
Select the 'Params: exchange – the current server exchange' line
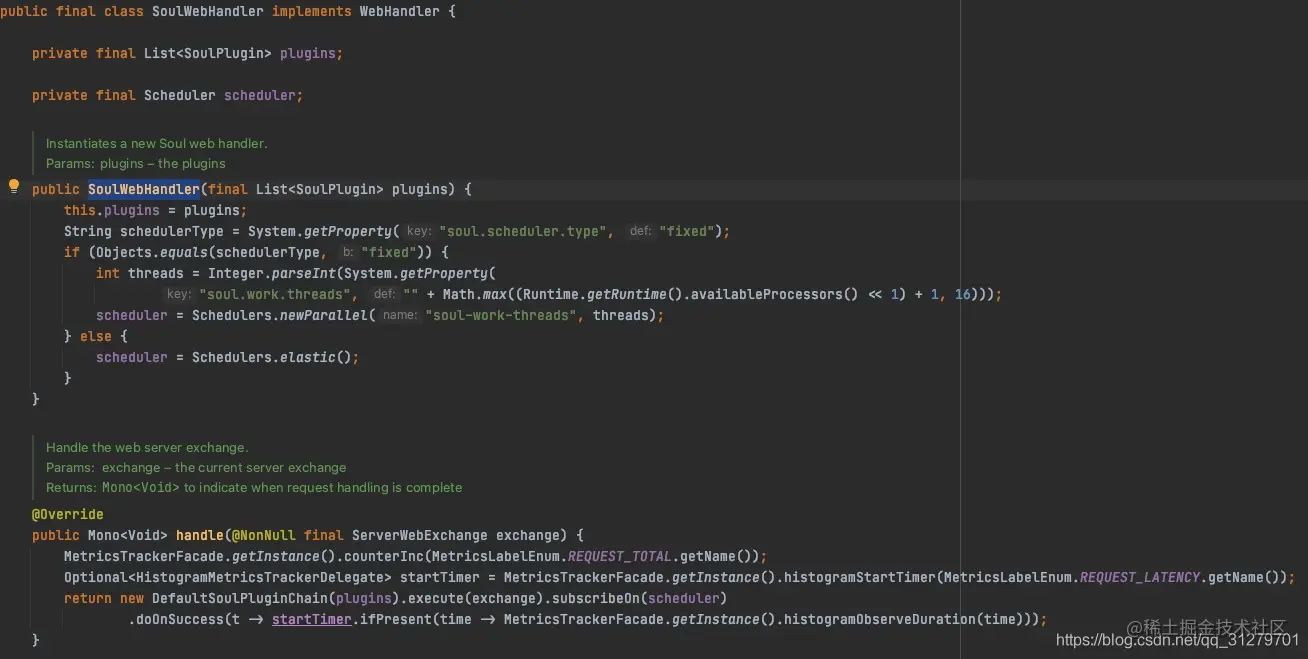[x=196, y=467]
